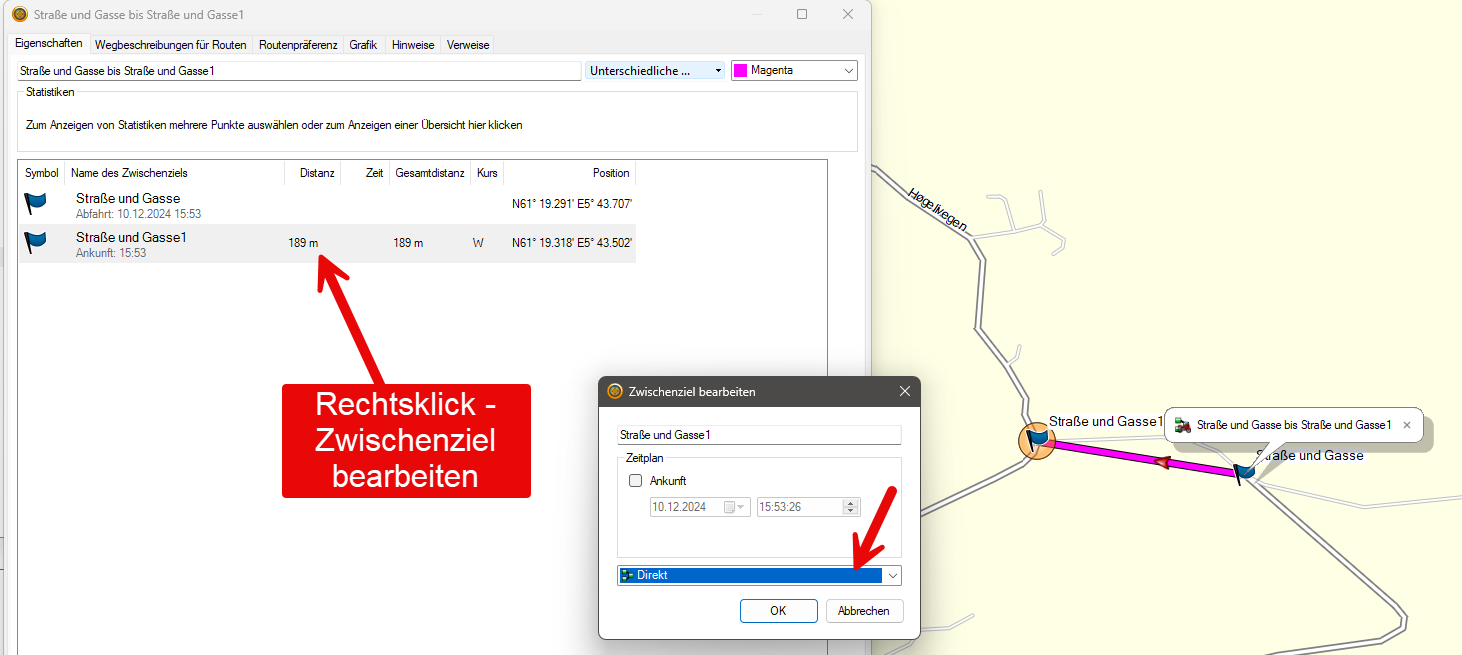Switch to the Routenpräferenz tab

(x=298, y=45)
